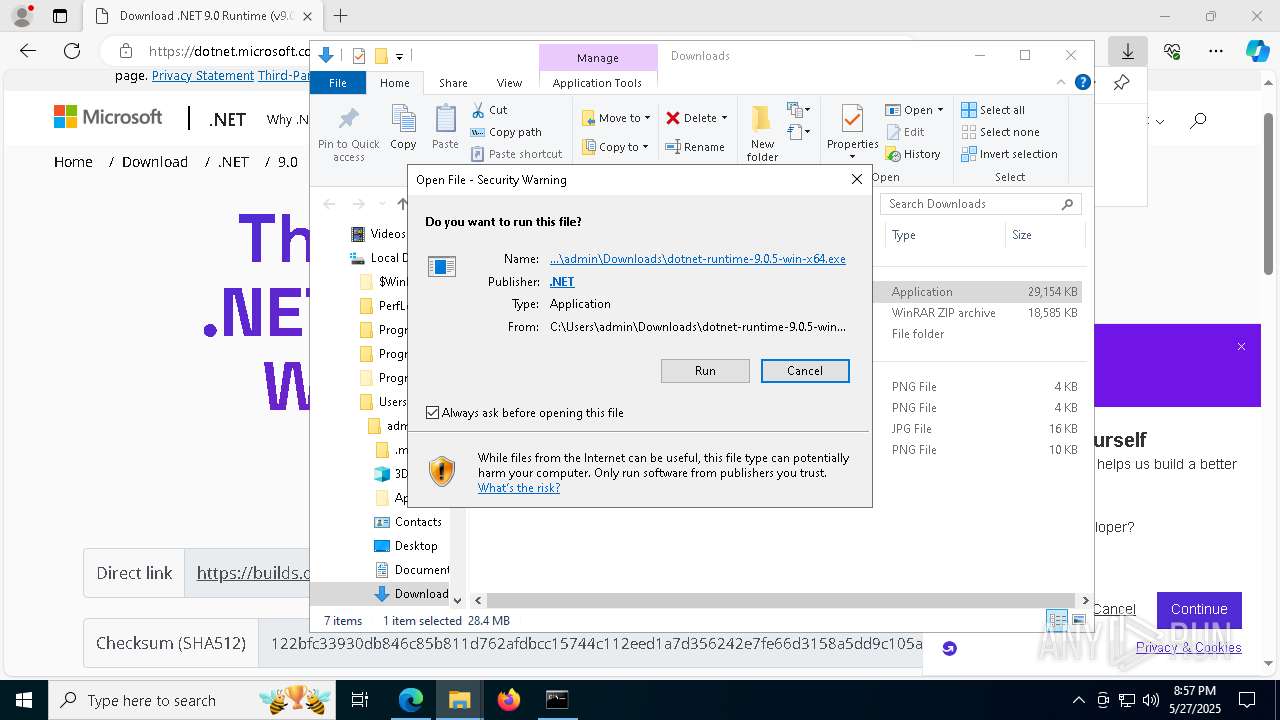Viewport: 1280px width, 720px height.
Task: Open the Quick Access Toolbar customize dropdown
Action: 399,56
